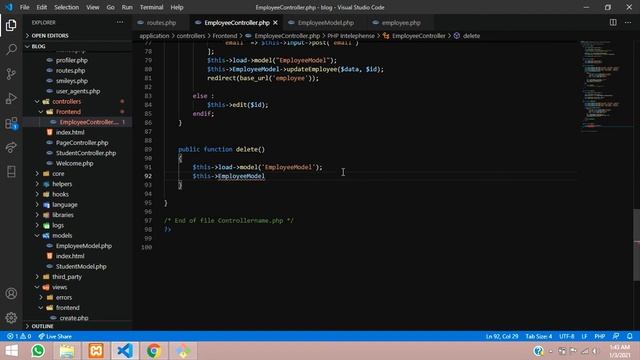Screen dimensions: 640x360
Task: Open the Extensions view icon
Action: (x=11, y=123)
